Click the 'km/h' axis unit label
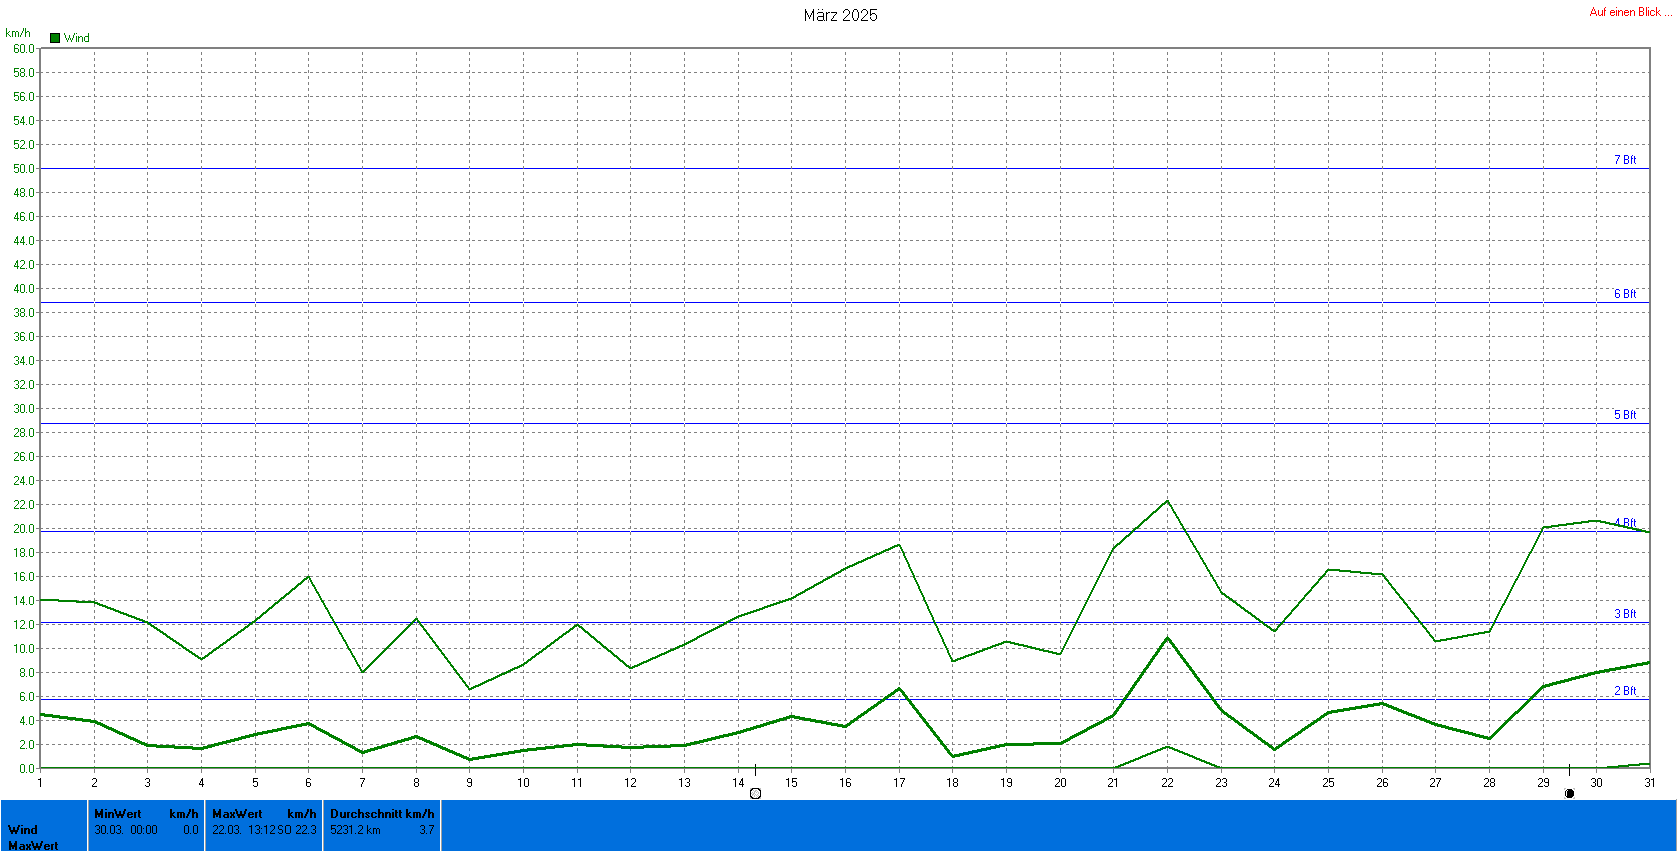The image size is (1677, 851). pyautogui.click(x=18, y=33)
